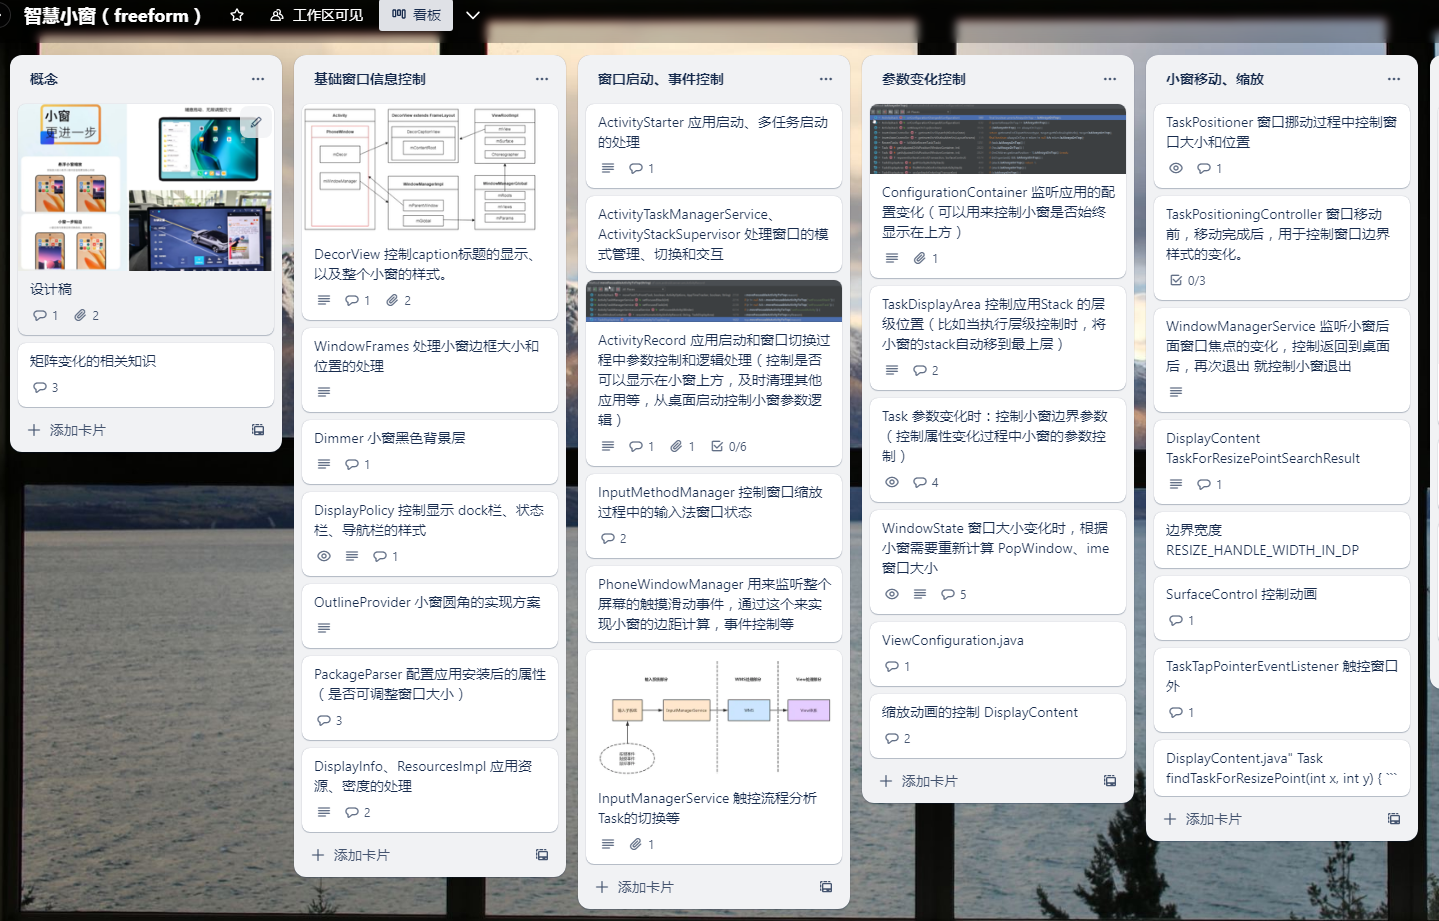Click comment icon on TaskTapPointerEventListener card
1439x921 pixels.
tap(1175, 712)
